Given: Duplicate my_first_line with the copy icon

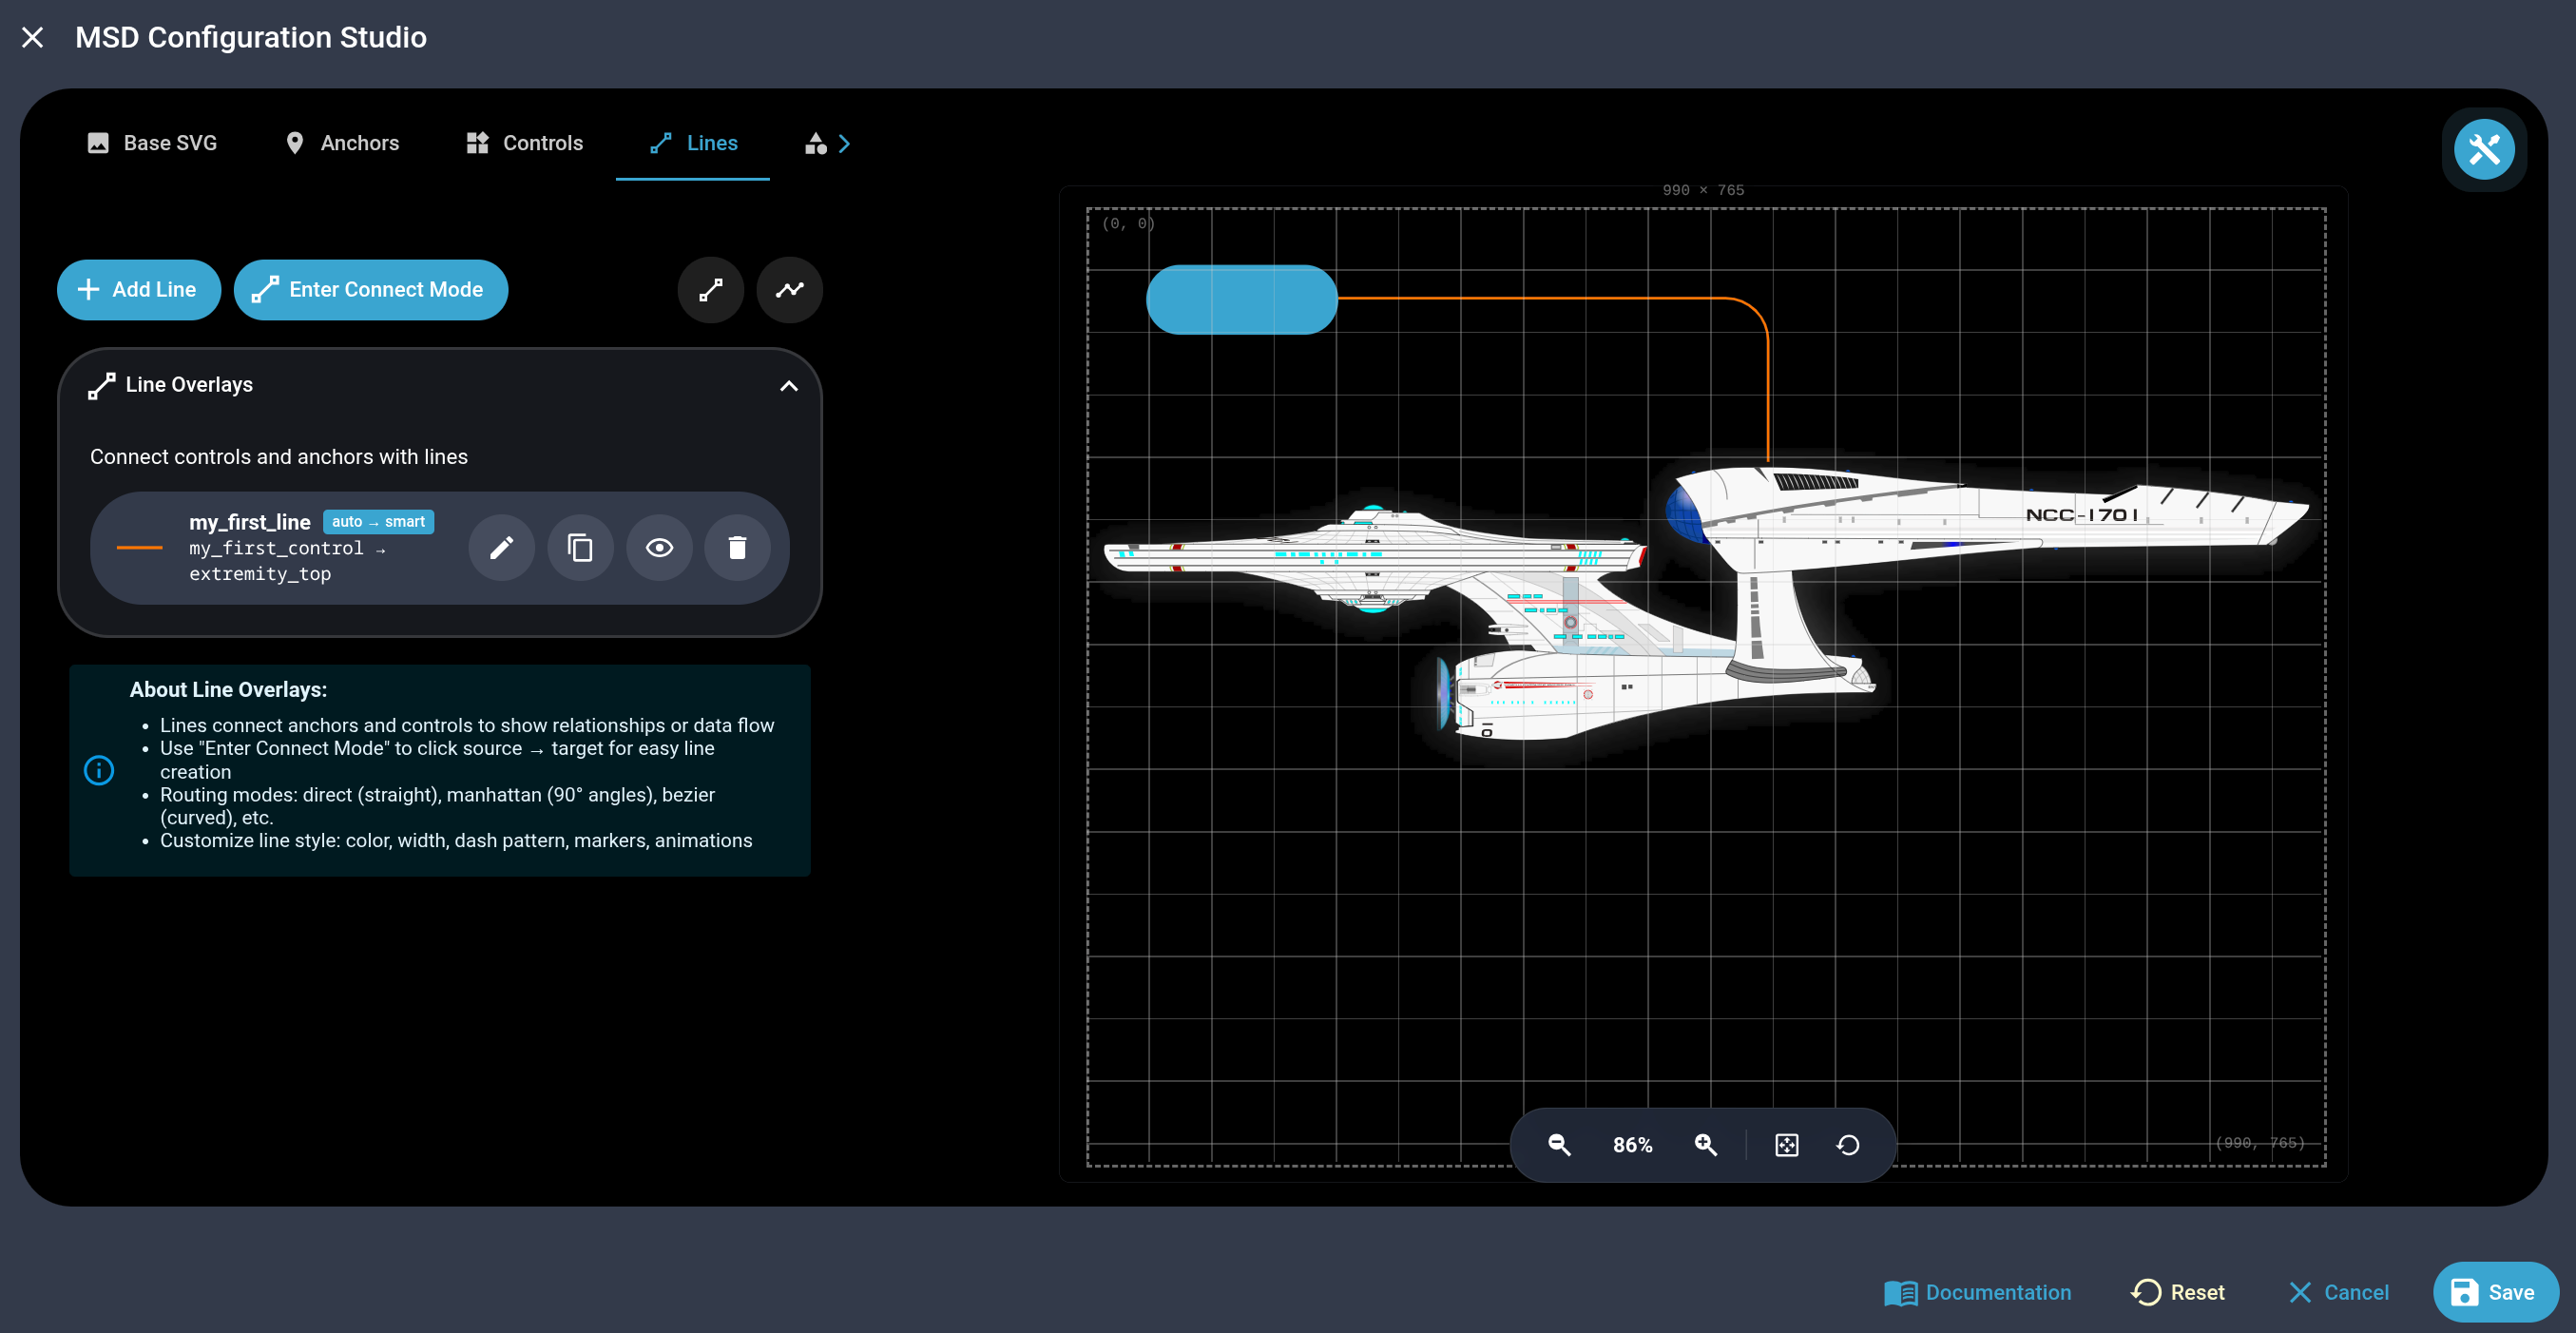Looking at the screenshot, I should tap(581, 547).
